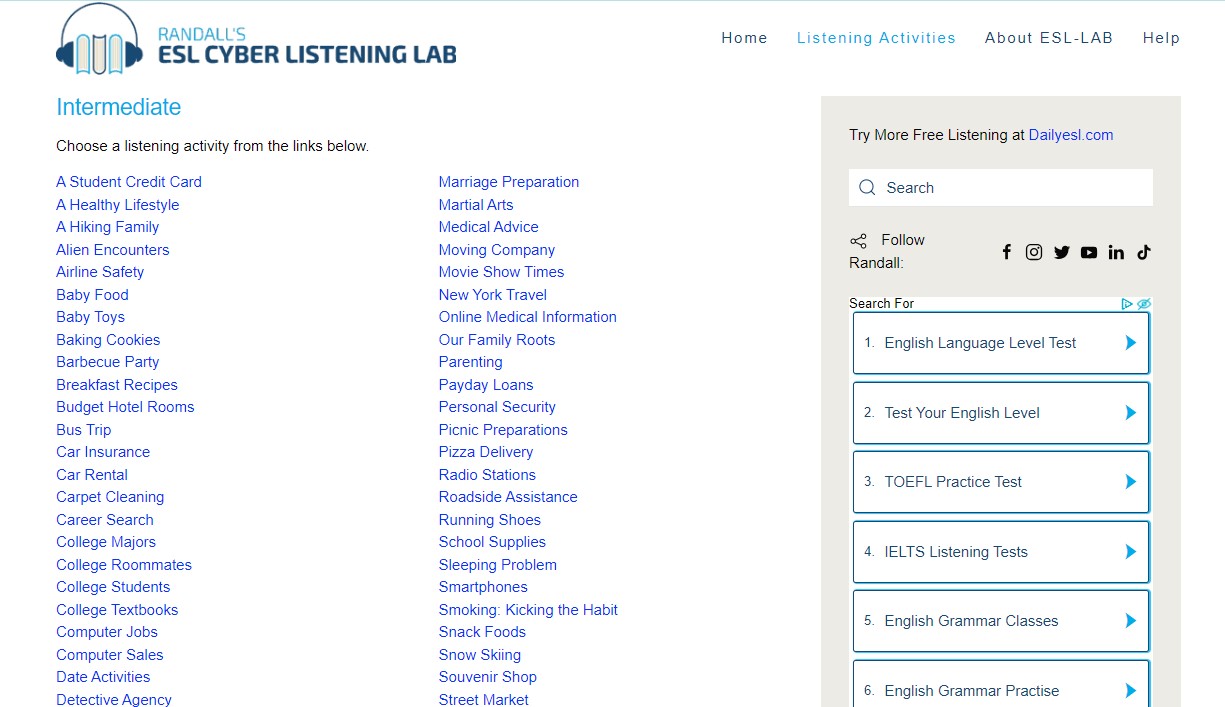This screenshot has width=1225, height=707.
Task: Select the Twitter bird icon
Action: click(x=1061, y=252)
